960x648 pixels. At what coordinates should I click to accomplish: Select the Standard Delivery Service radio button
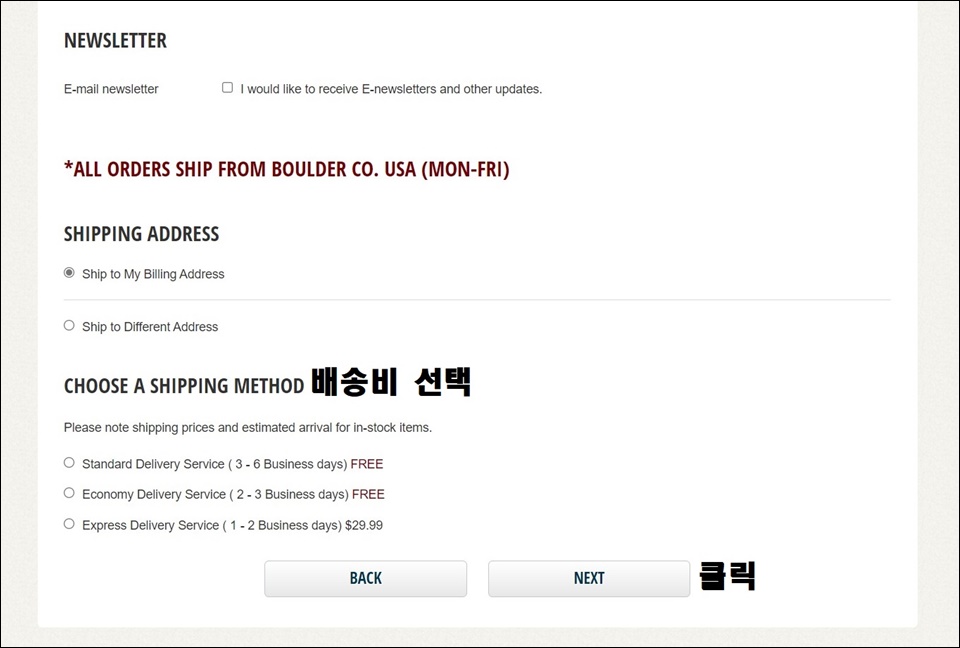coord(69,462)
